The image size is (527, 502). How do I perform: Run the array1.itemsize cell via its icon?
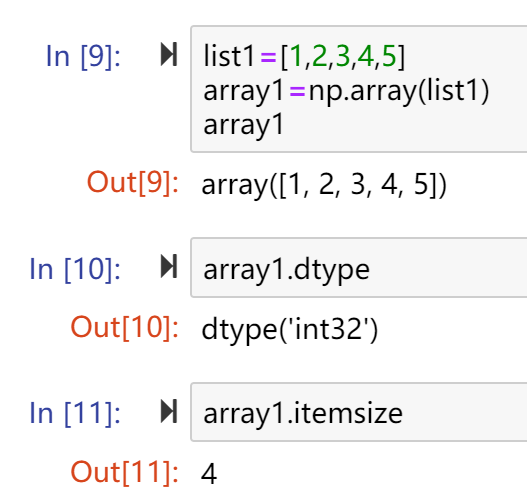[169, 411]
